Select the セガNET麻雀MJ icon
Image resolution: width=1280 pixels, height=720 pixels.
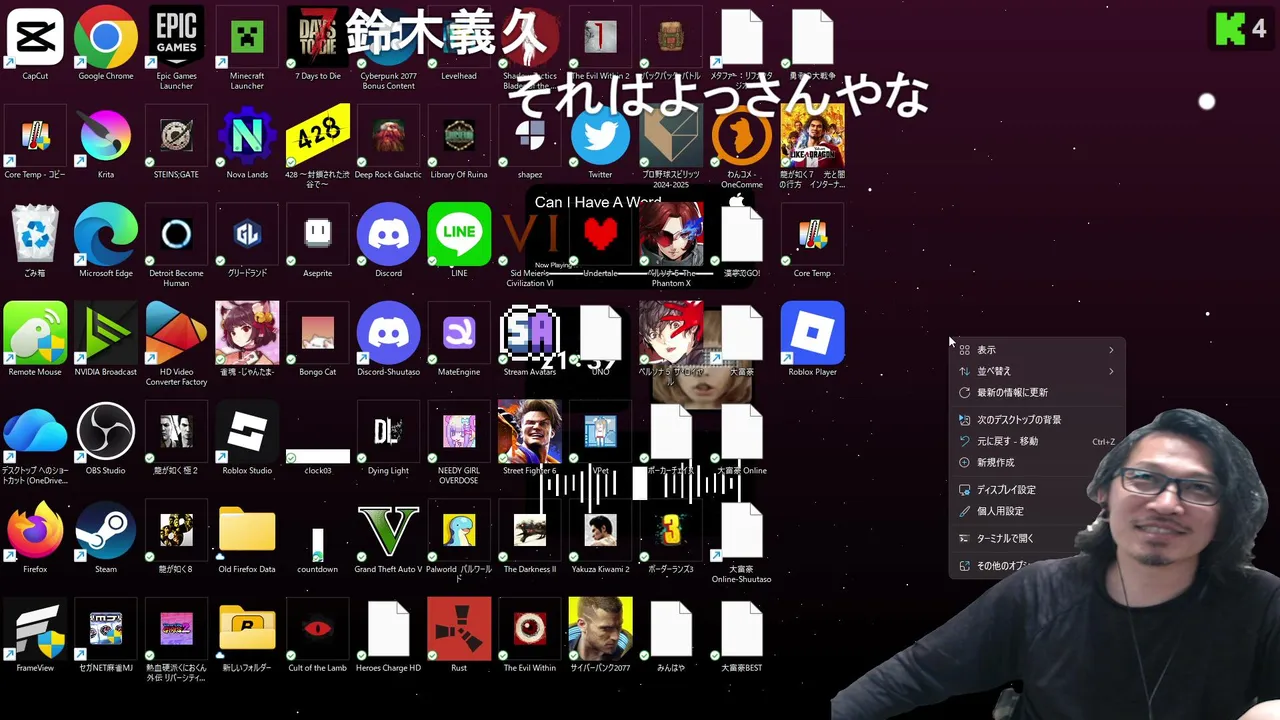(106, 630)
